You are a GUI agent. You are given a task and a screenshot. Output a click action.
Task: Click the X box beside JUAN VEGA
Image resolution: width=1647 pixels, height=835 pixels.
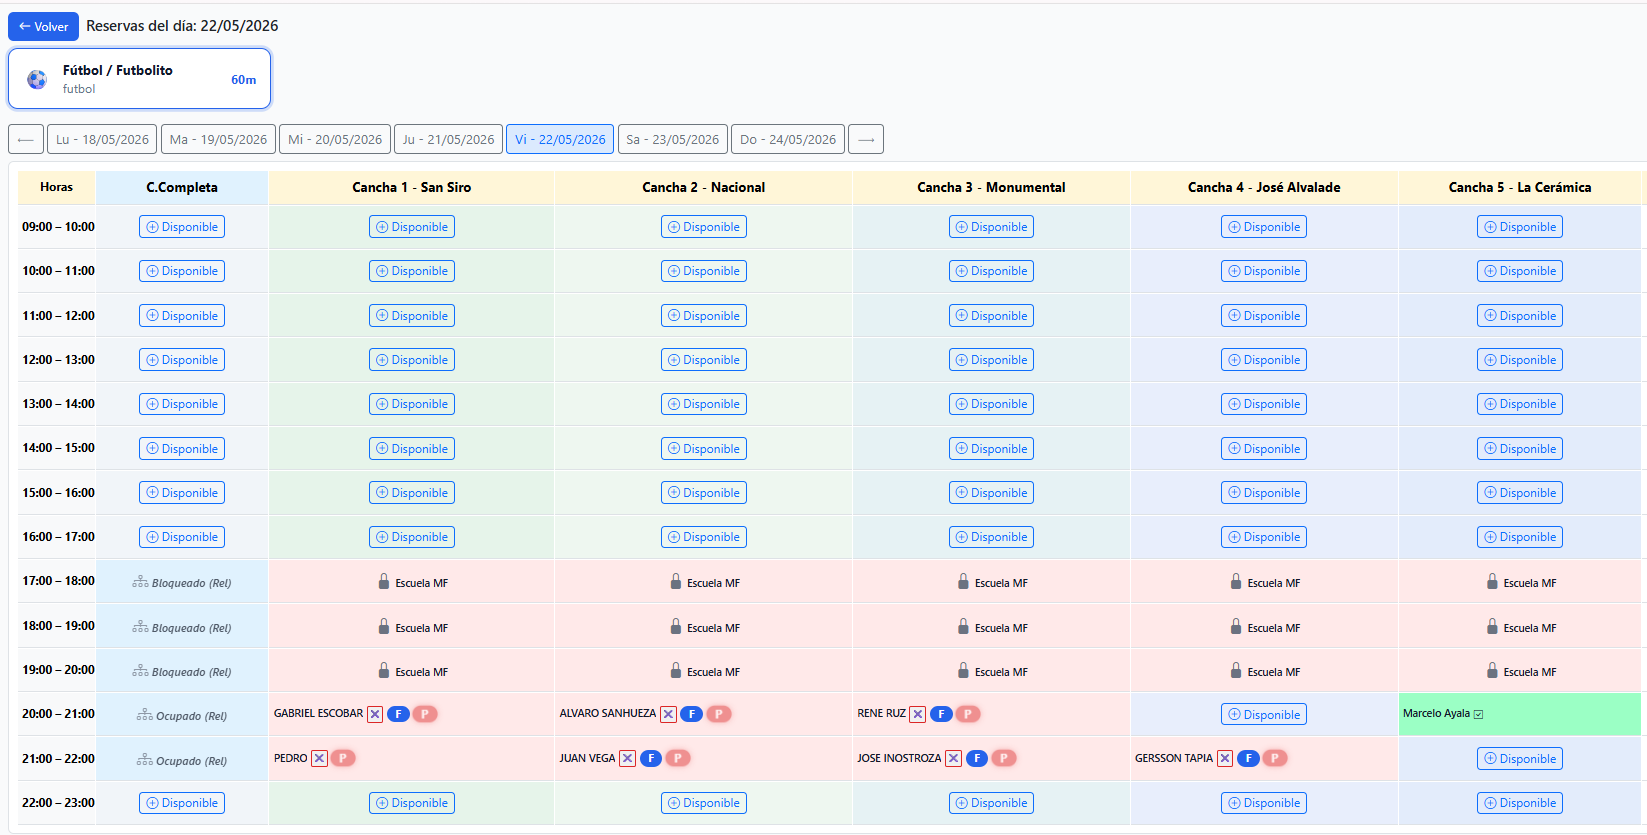click(627, 758)
